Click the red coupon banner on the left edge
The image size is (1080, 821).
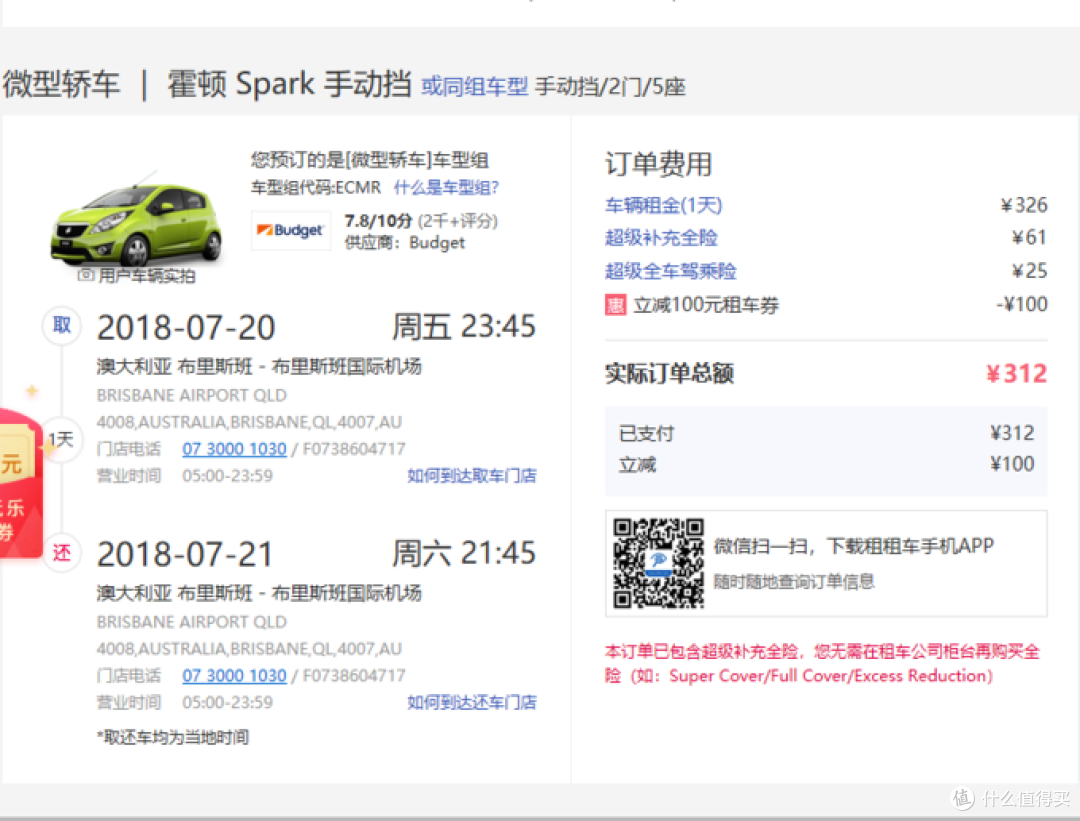pyautogui.click(x=21, y=482)
